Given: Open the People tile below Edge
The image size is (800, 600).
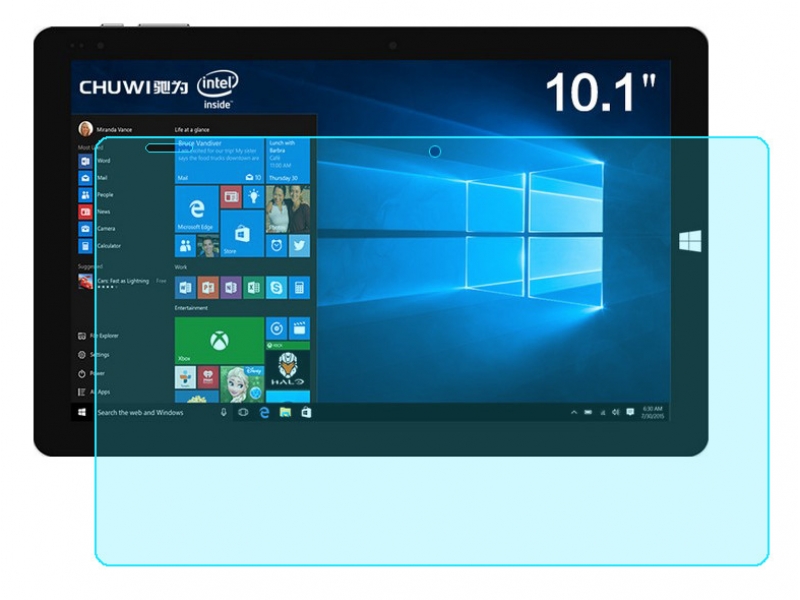Looking at the screenshot, I should (x=185, y=246).
